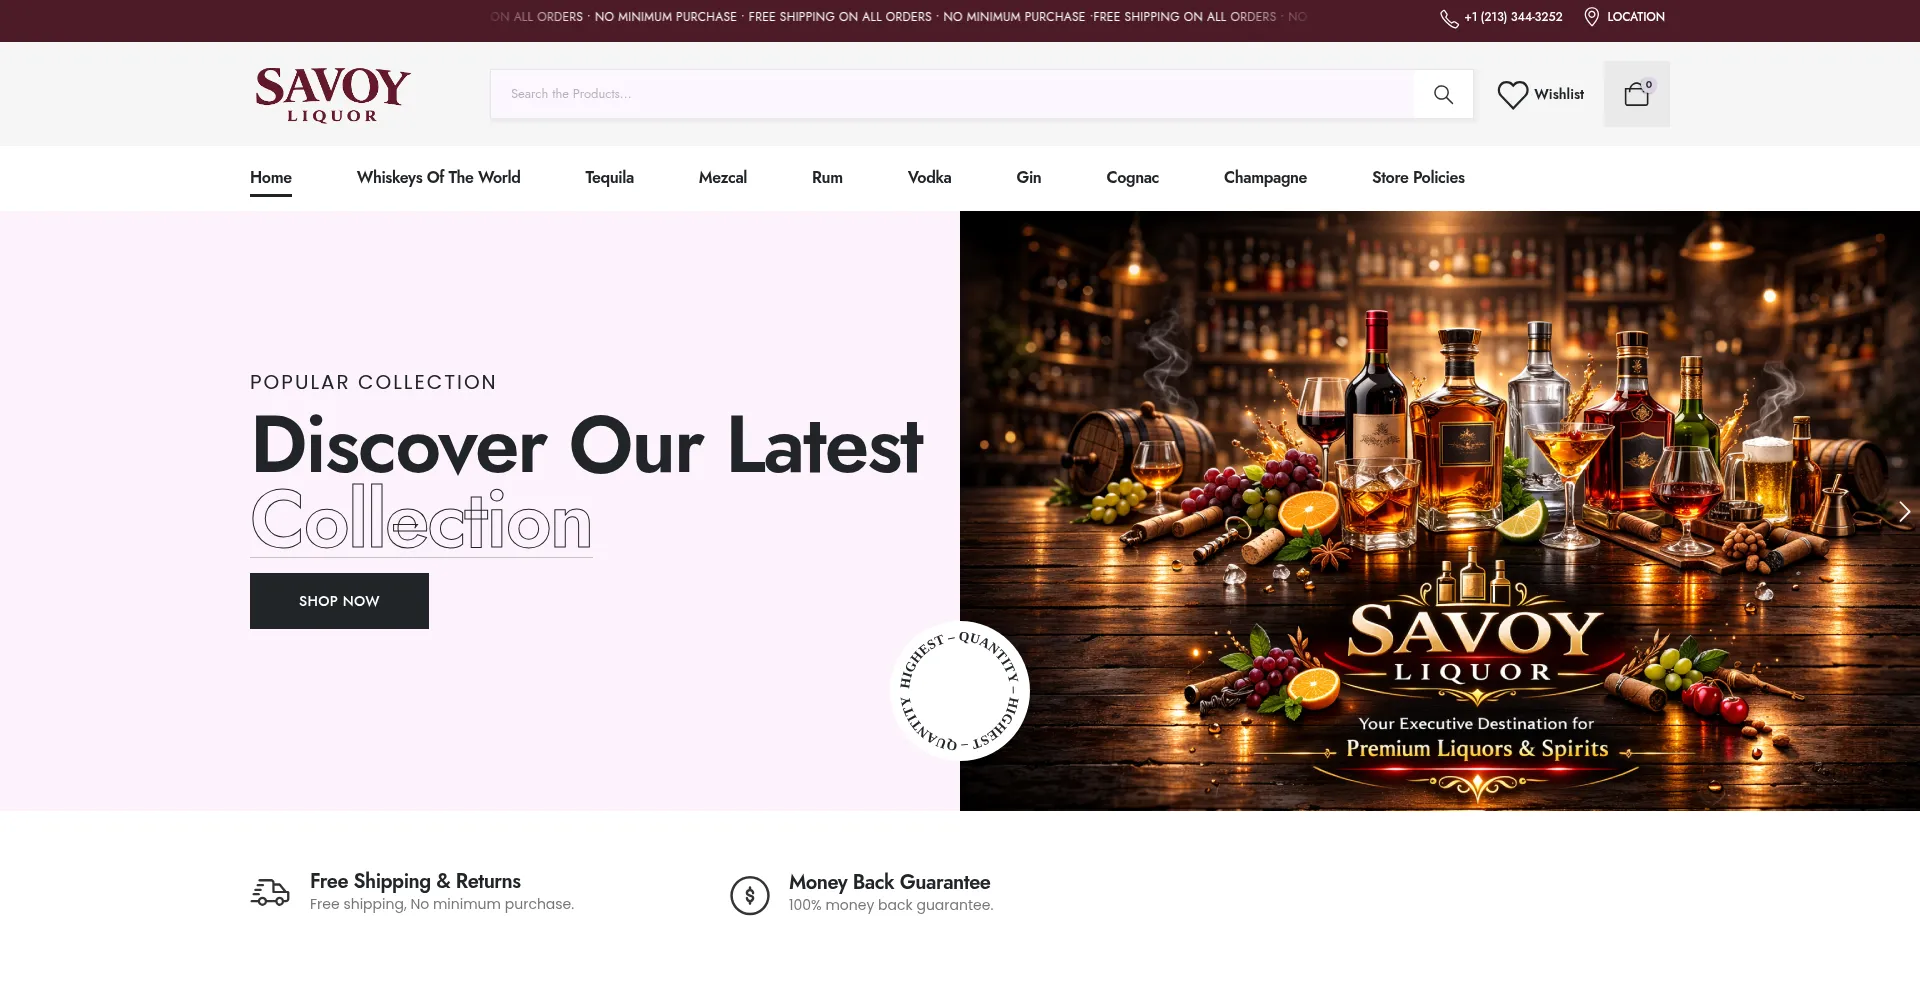Click the location pin icon

[x=1592, y=17]
